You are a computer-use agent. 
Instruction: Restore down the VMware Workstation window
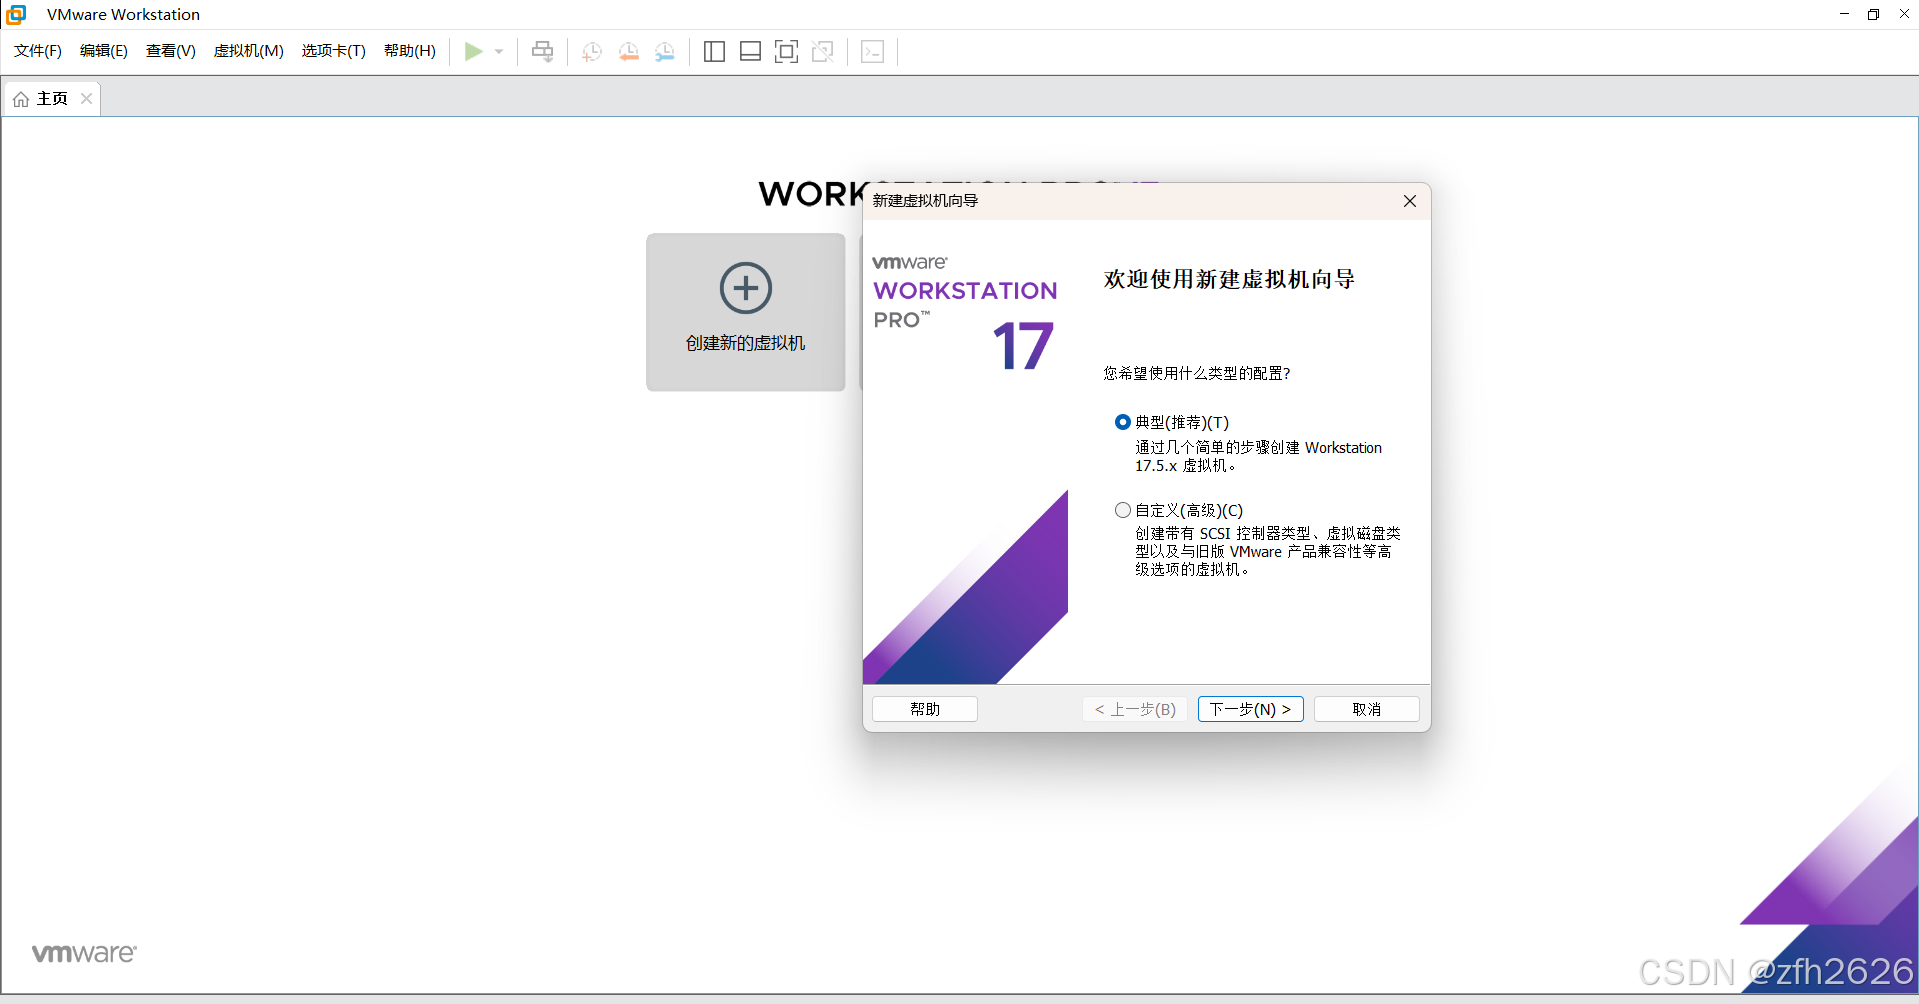point(1873,14)
